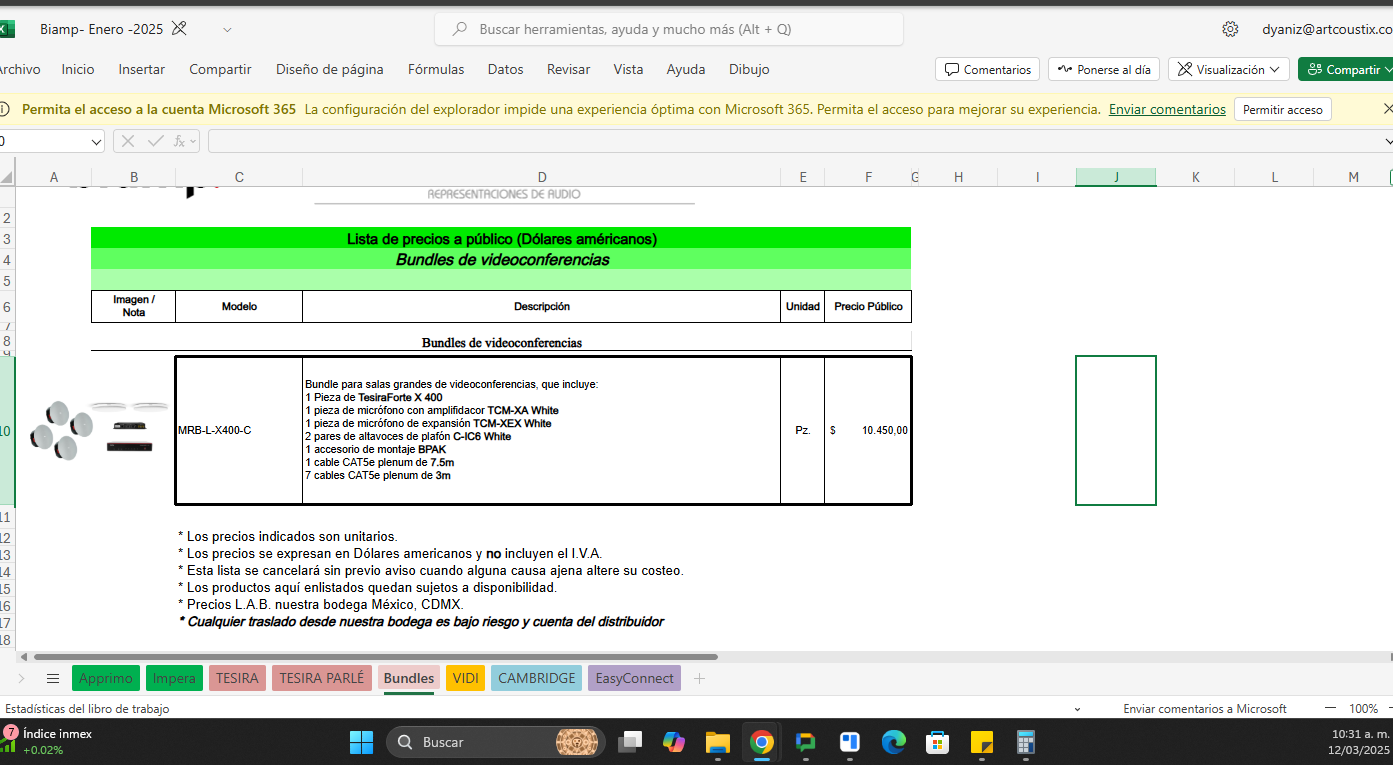Image resolution: width=1393 pixels, height=765 pixels.
Task: Select row 10 header
Action: 7,431
